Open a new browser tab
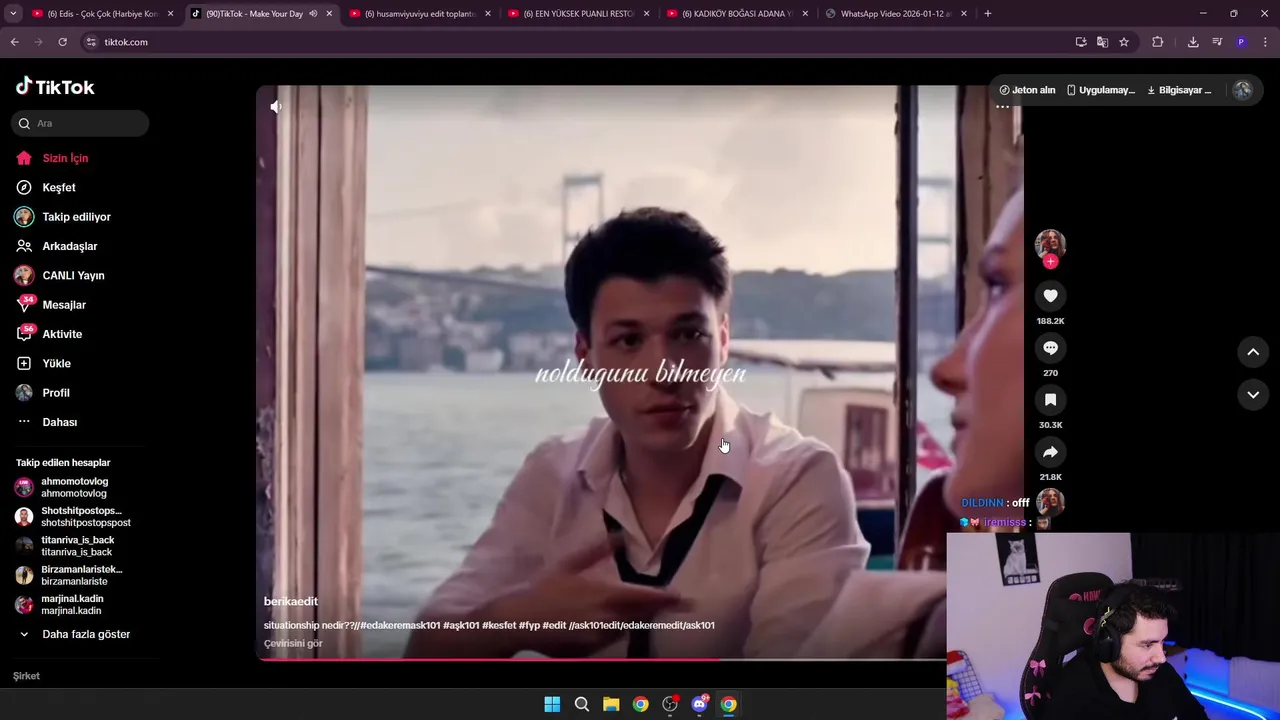This screenshot has height=720, width=1280. 987,14
